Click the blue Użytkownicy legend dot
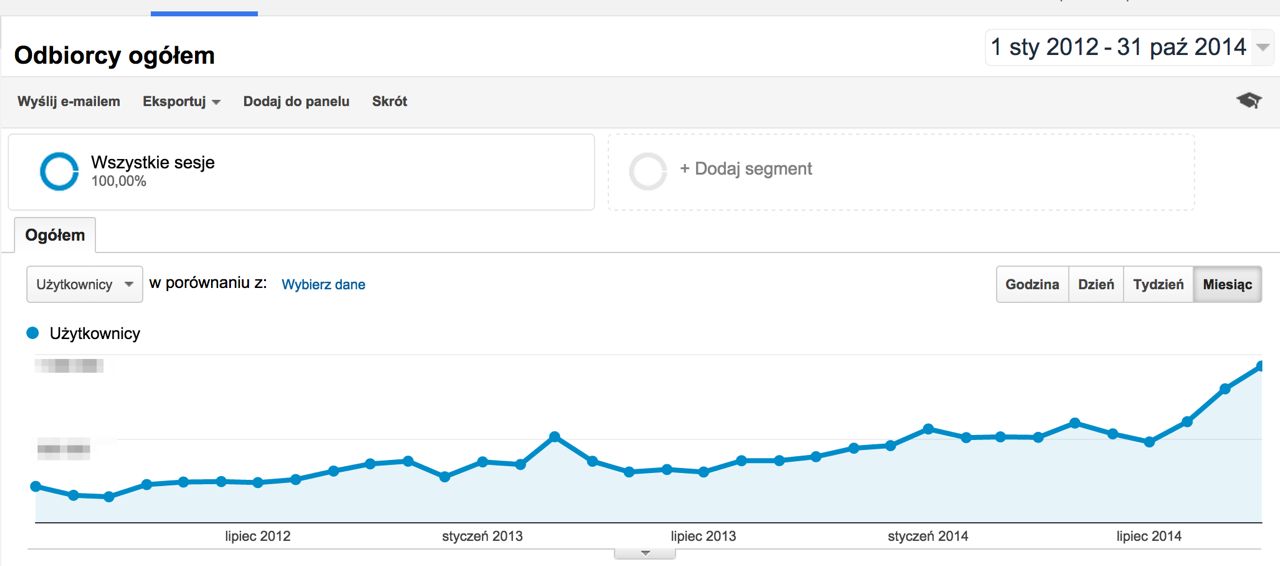The width and height of the screenshot is (1280, 566). click(x=33, y=333)
